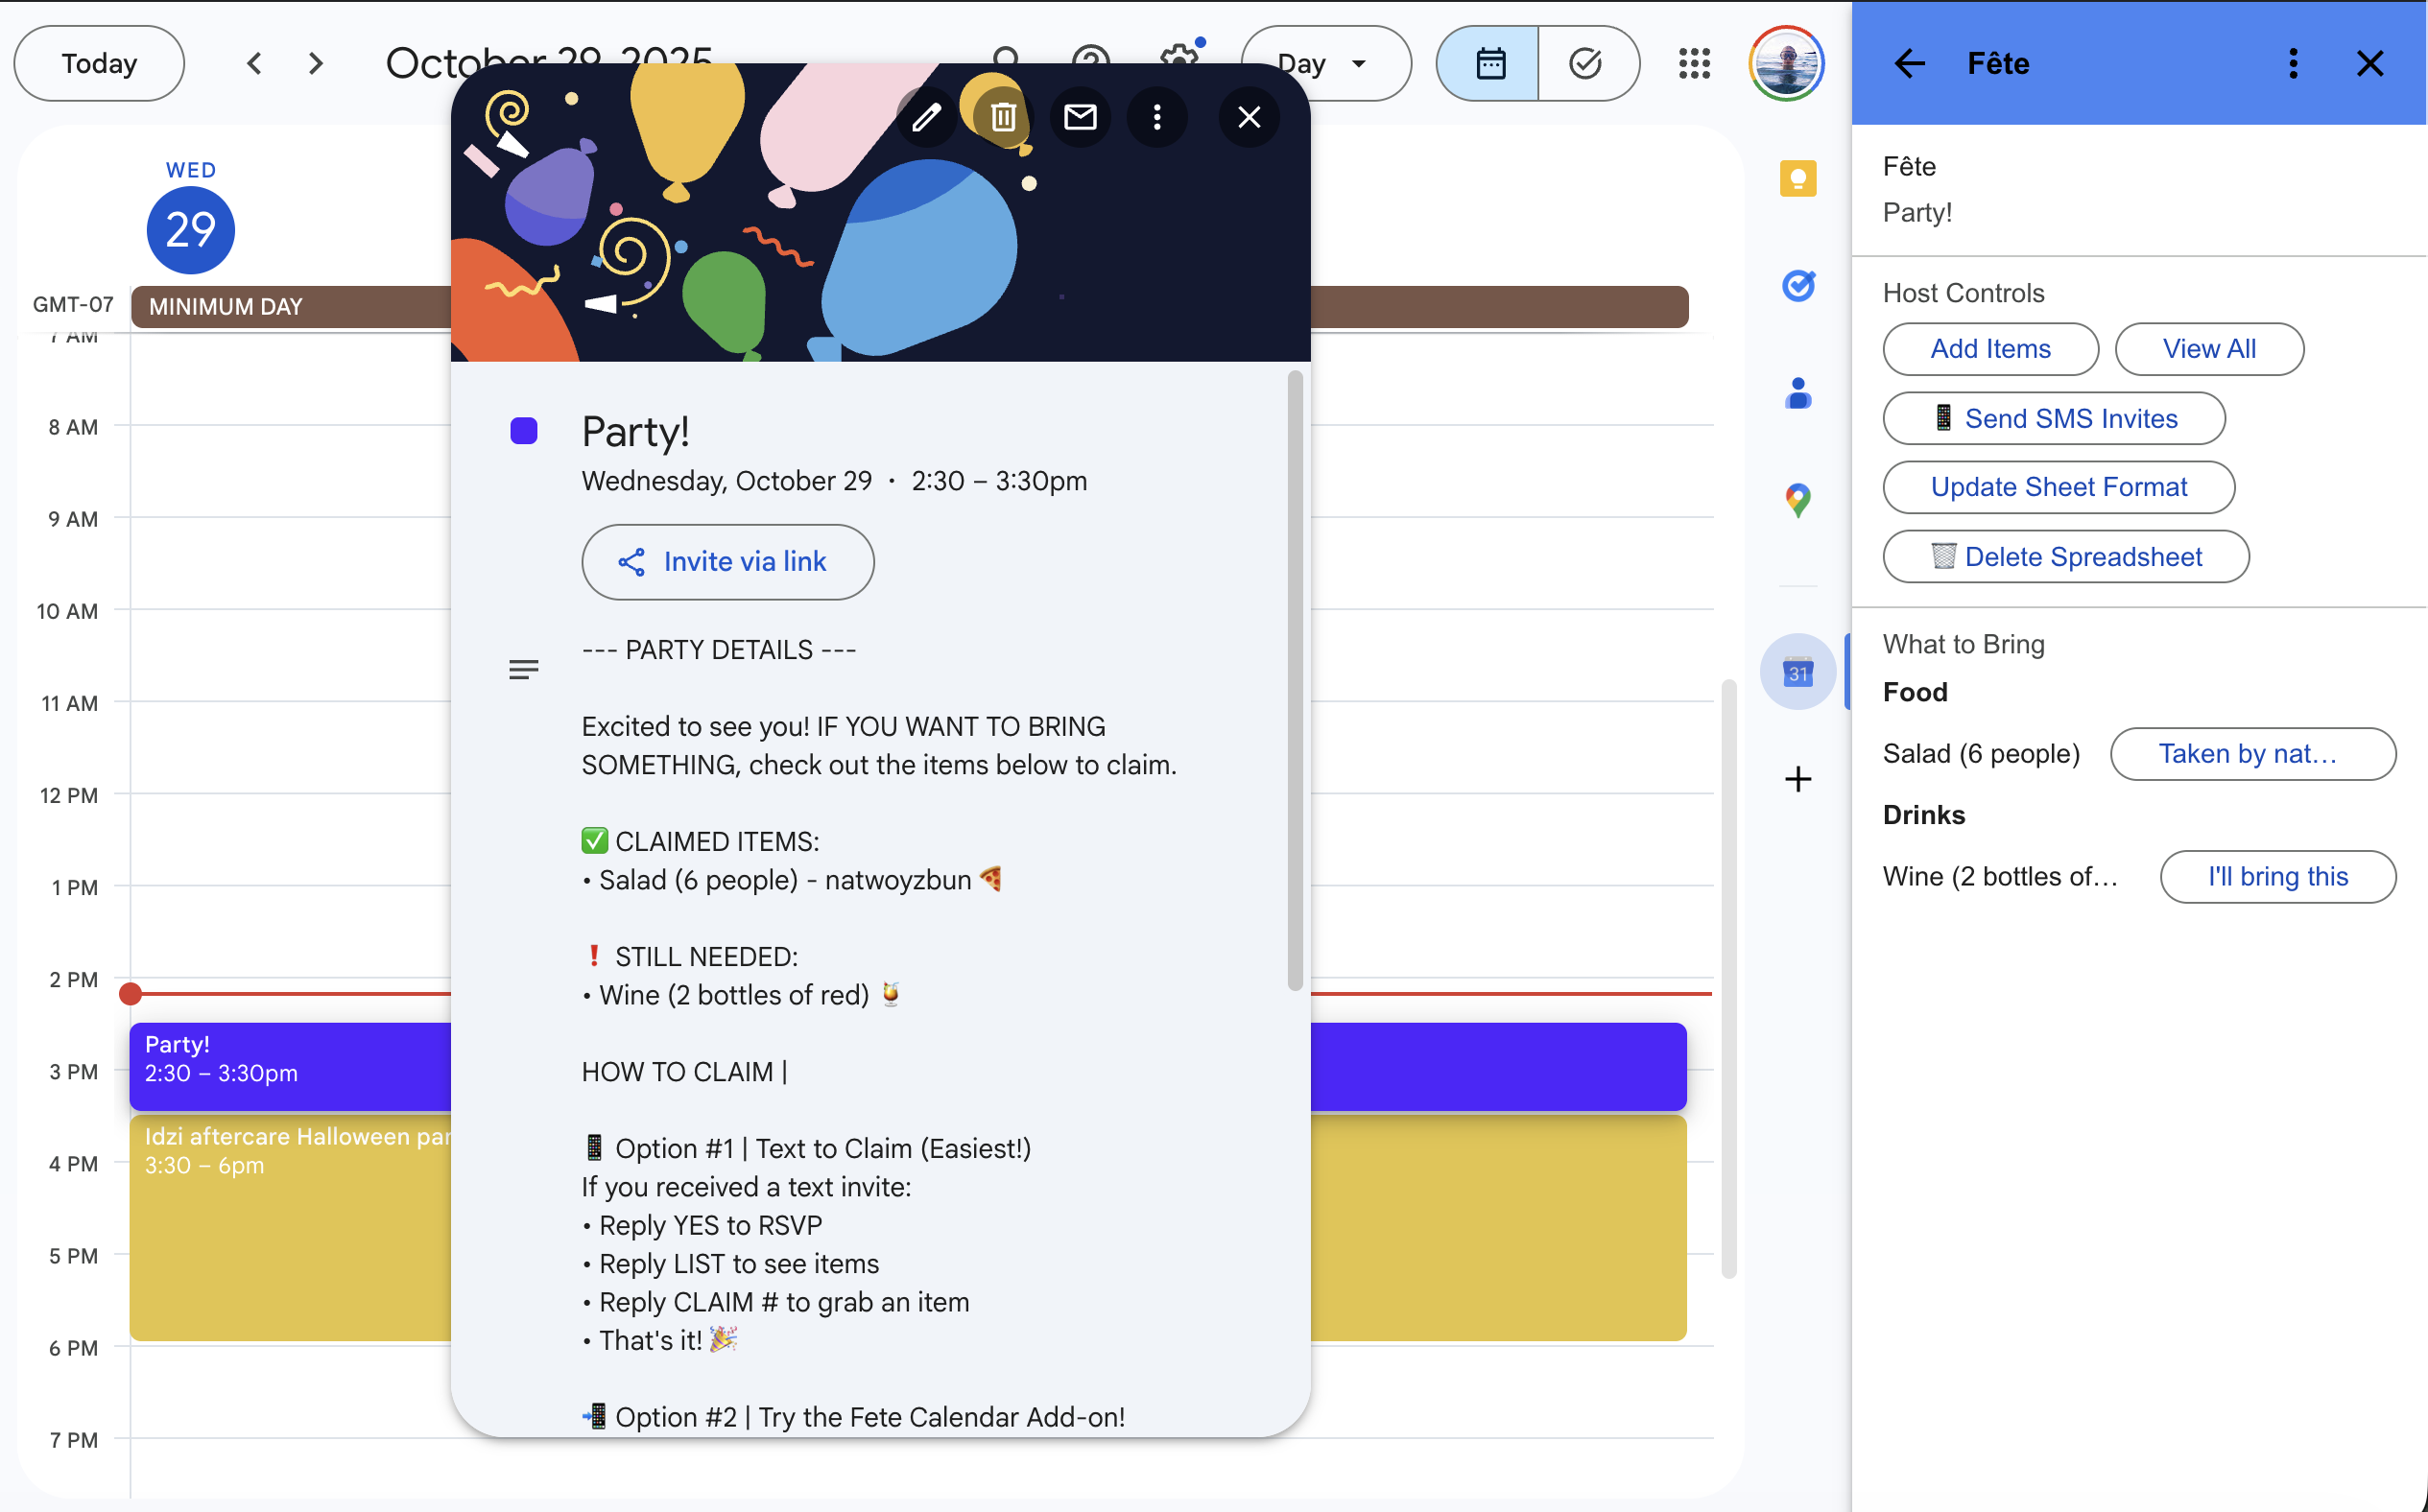
Task: Open Google Maps side panel icon
Action: 1797,500
